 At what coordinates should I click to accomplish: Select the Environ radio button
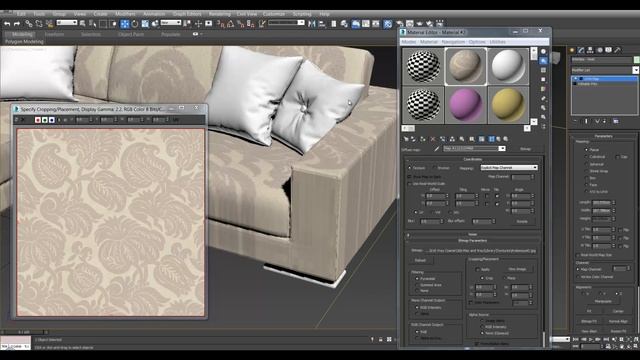coord(434,168)
